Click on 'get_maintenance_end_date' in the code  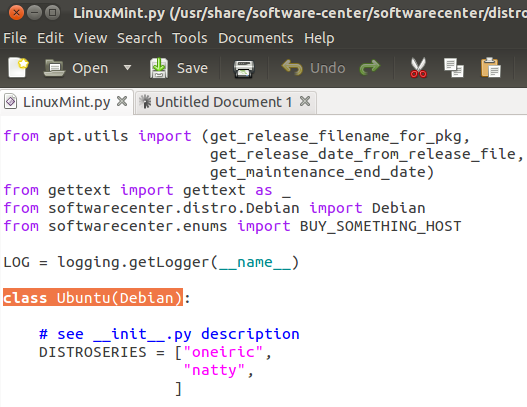[318, 172]
